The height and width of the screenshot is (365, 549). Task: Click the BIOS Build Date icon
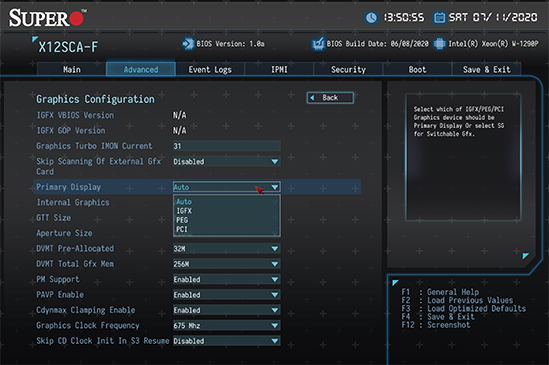click(318, 44)
